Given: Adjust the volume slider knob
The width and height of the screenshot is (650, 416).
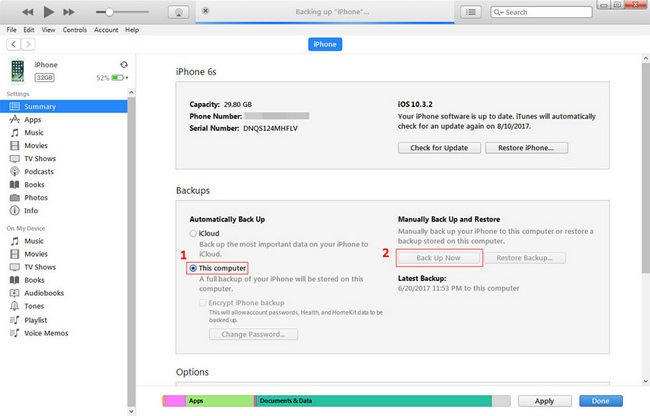Looking at the screenshot, I should pyautogui.click(x=109, y=12).
